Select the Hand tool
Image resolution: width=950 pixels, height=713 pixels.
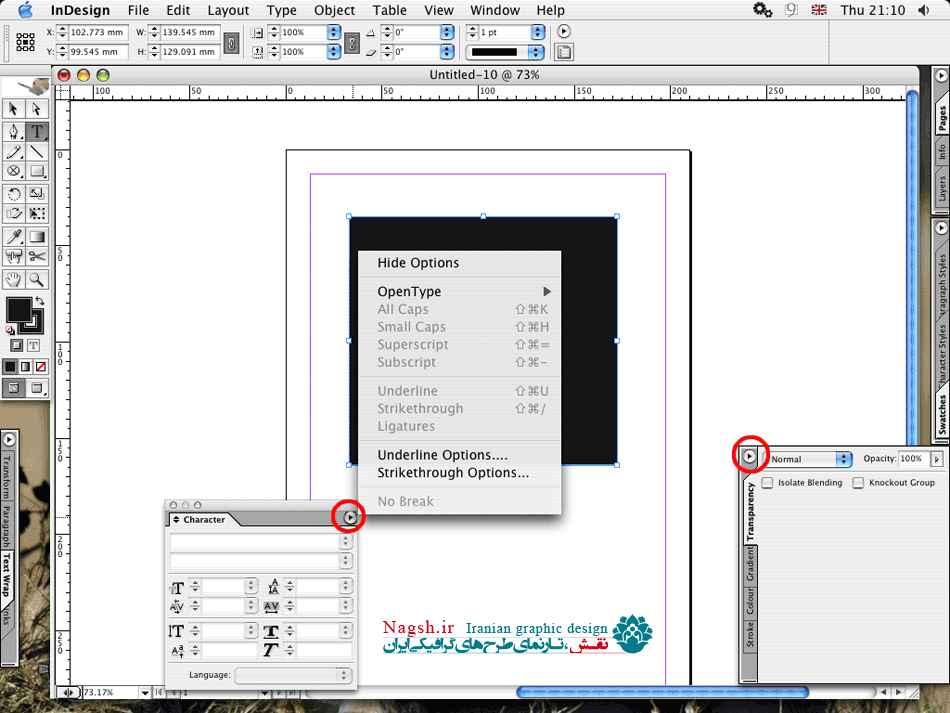(x=13, y=279)
